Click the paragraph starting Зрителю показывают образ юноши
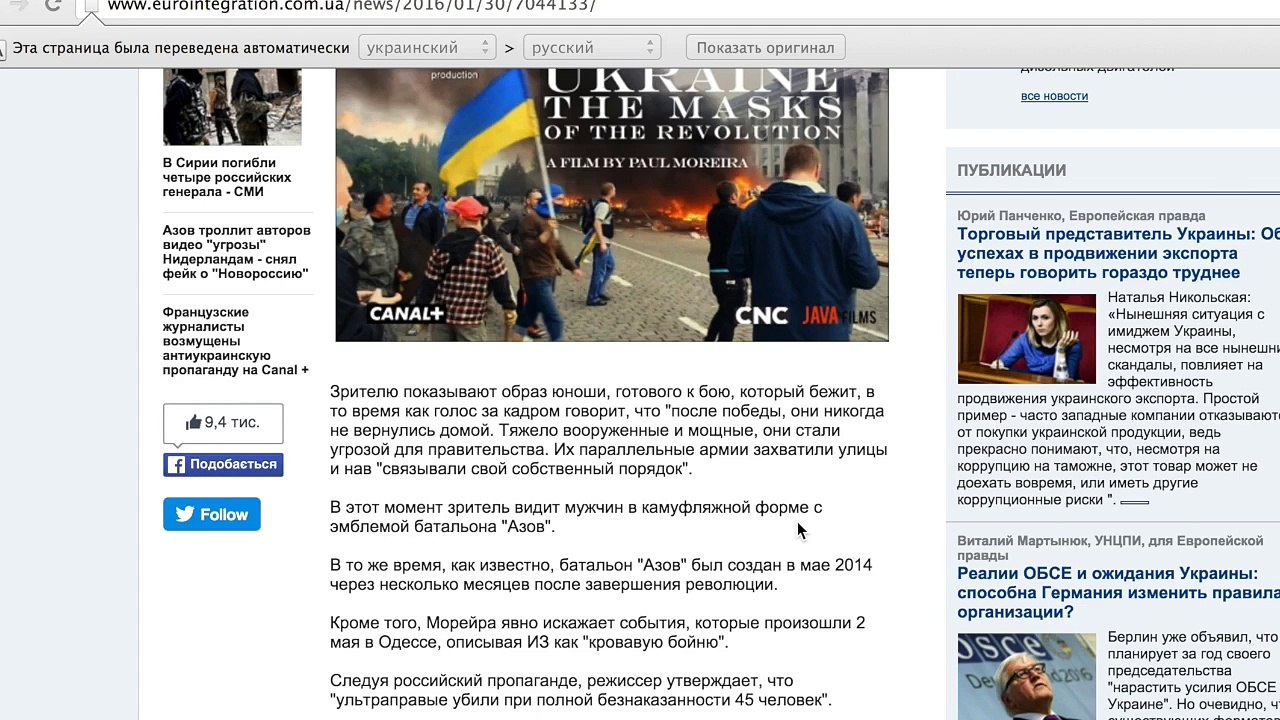Viewport: 1280px width, 720px height. pyautogui.click(x=608, y=430)
